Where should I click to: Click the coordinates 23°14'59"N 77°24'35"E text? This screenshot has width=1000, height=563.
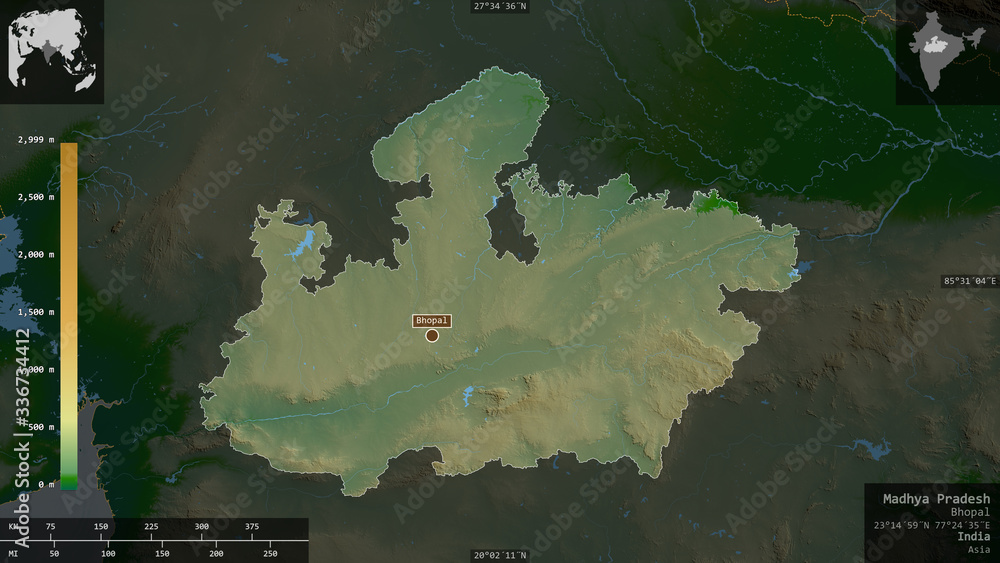pyautogui.click(x=932, y=525)
